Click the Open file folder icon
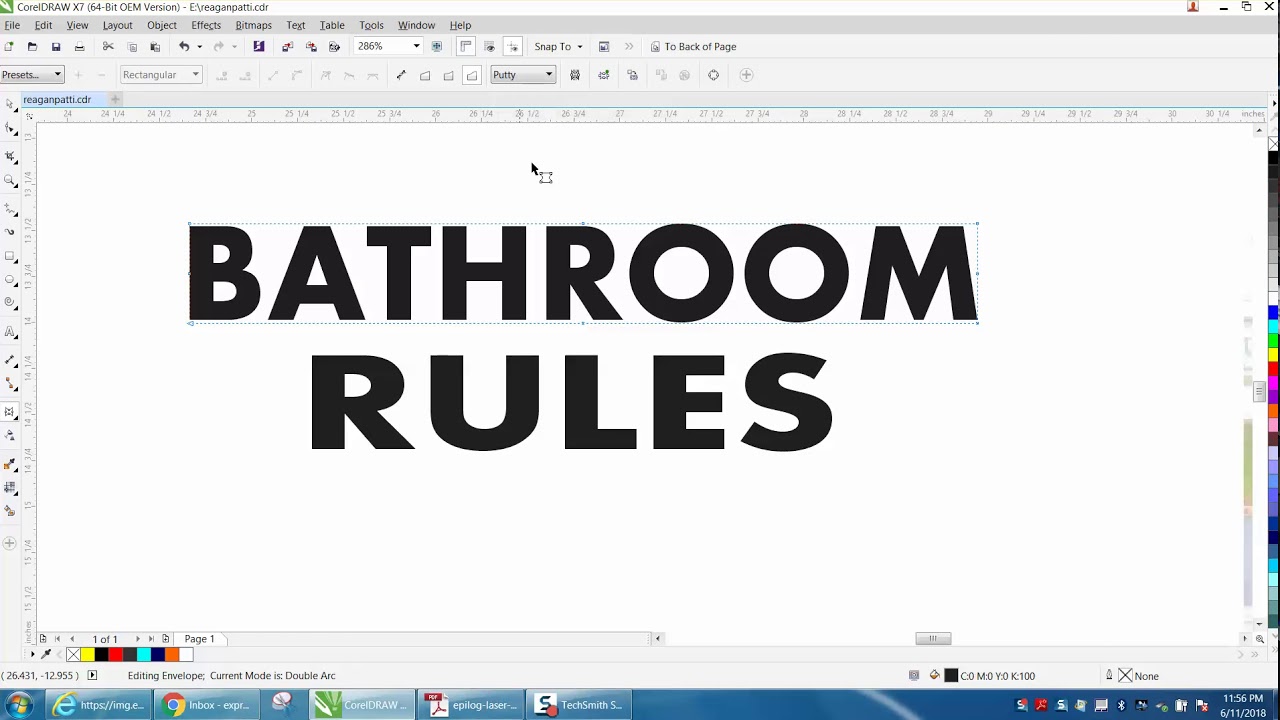The height and width of the screenshot is (720, 1280). point(32,47)
